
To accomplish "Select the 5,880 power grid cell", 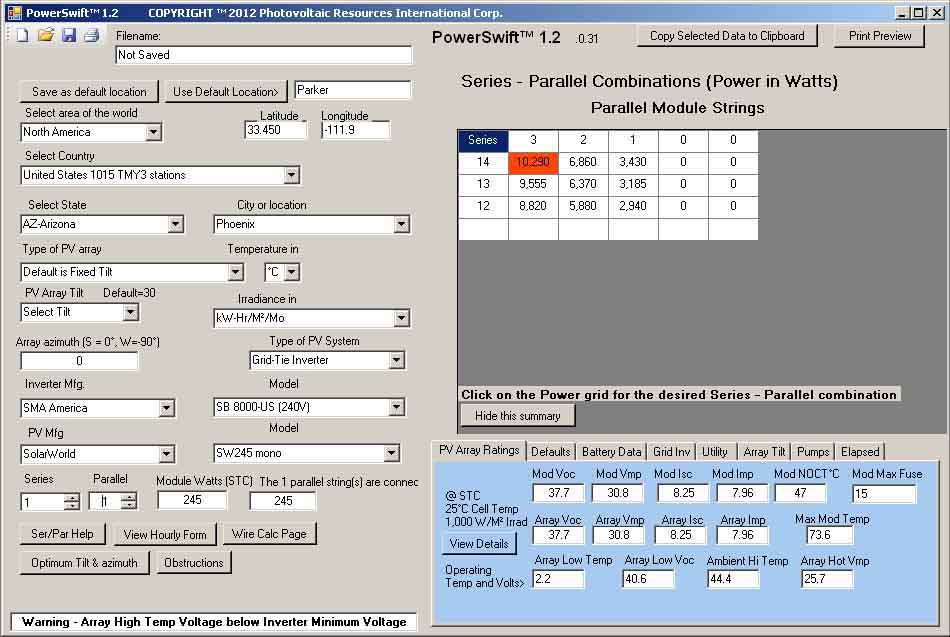I will coord(583,206).
